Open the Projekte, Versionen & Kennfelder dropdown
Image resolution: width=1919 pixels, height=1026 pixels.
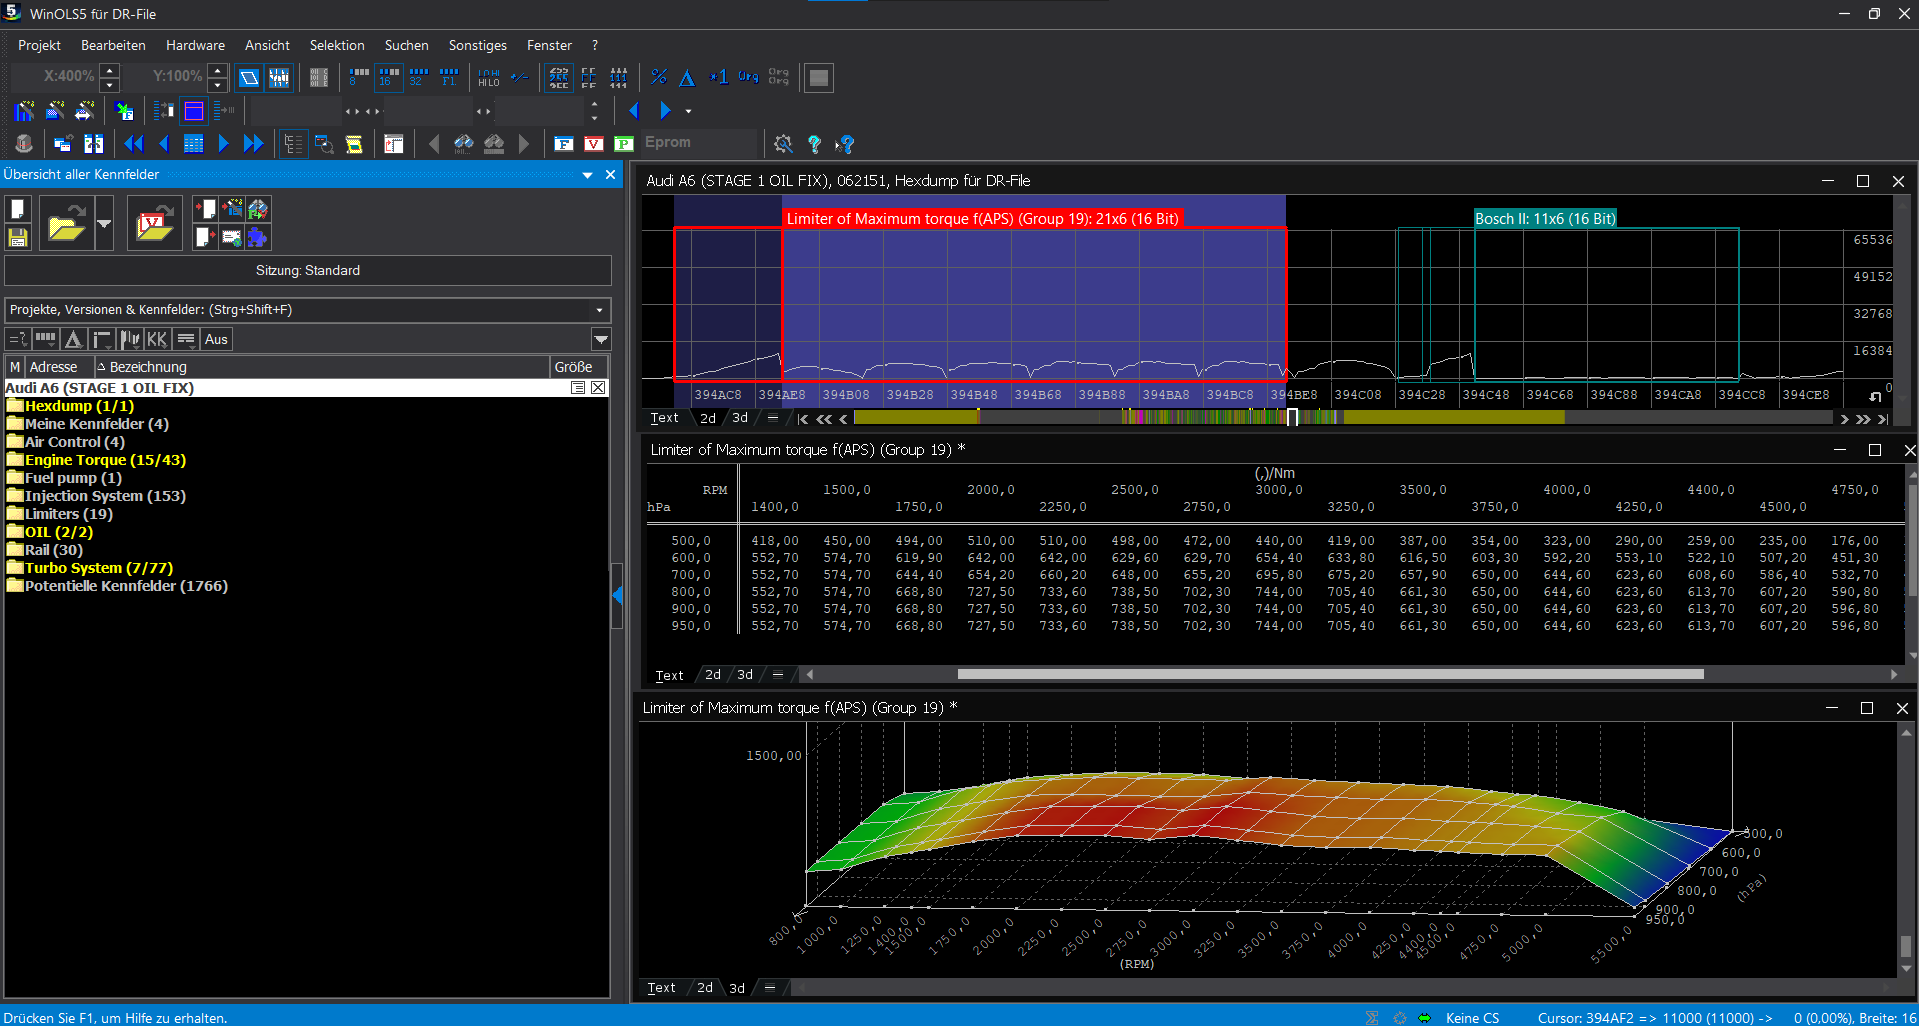coord(599,310)
